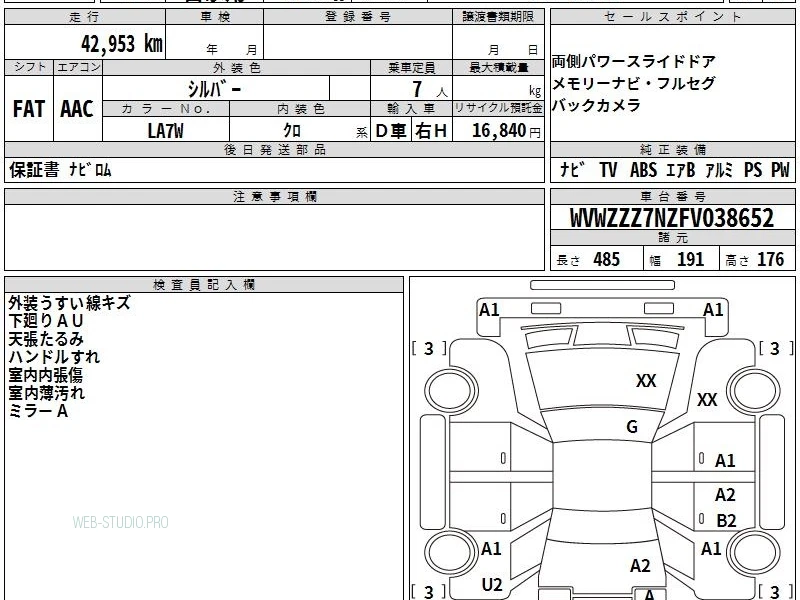Click the 車台番号 header
Screen dimensions: 800x600
tap(673, 196)
